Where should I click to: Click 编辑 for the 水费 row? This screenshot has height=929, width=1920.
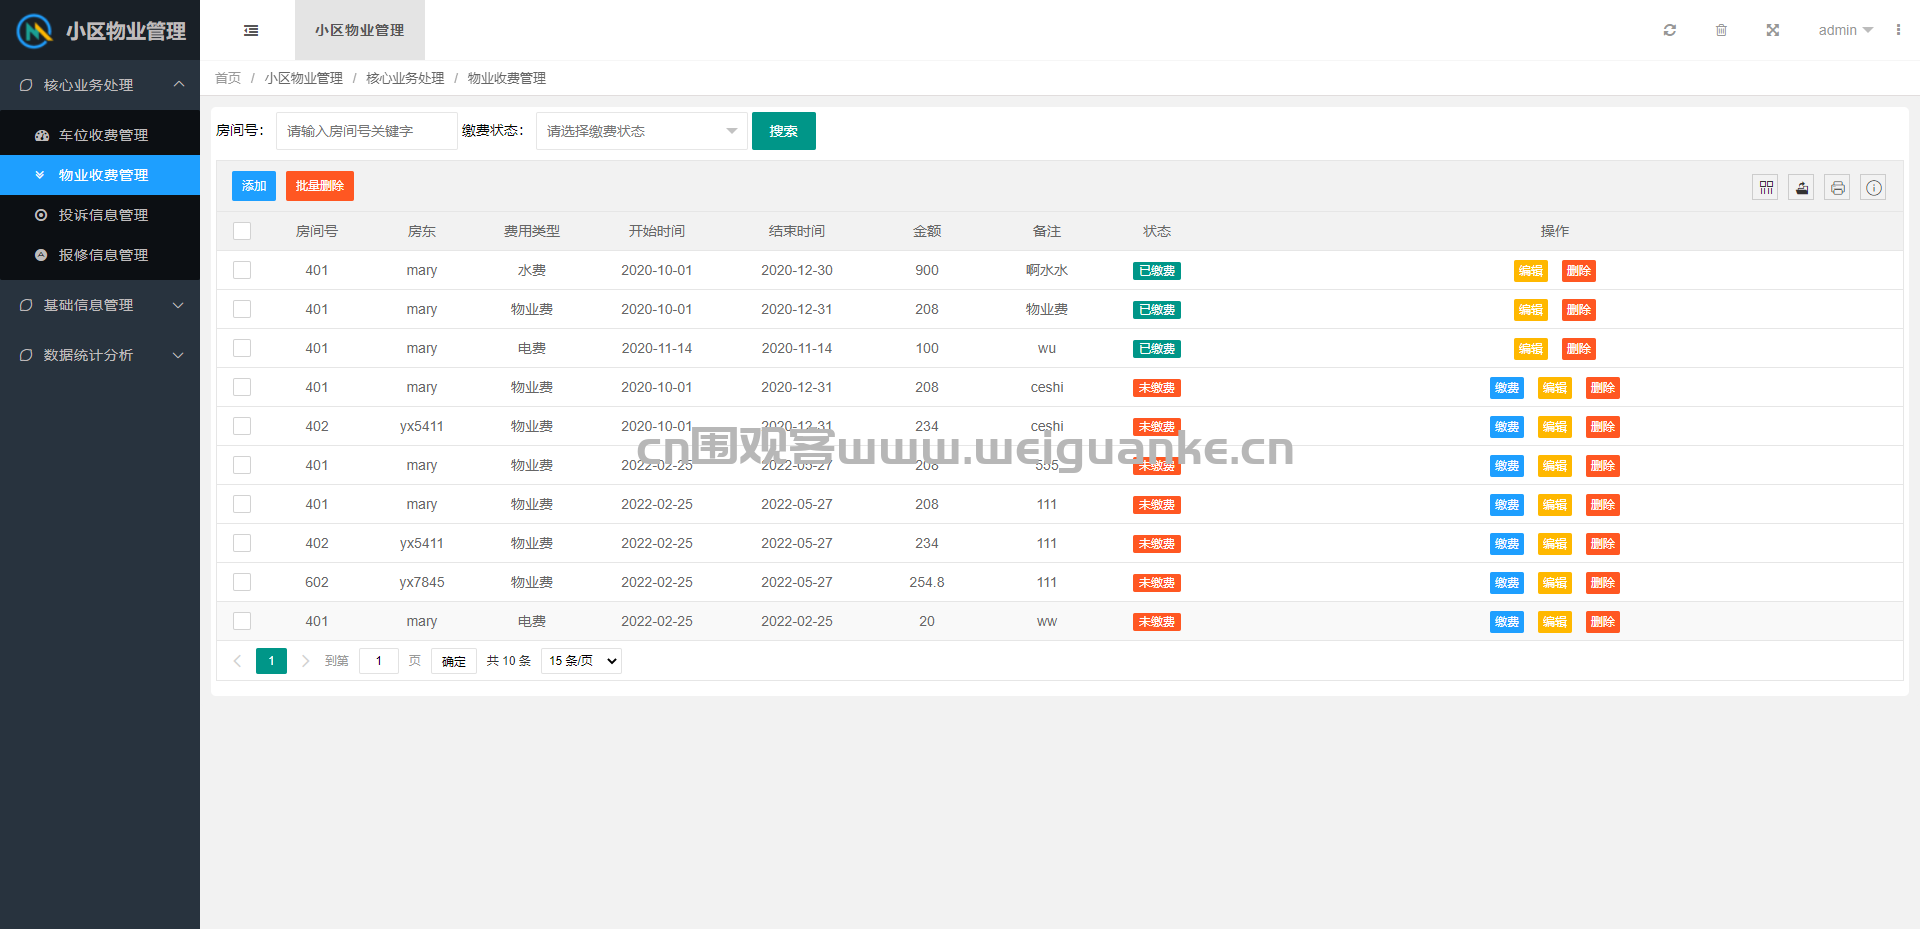(1531, 271)
